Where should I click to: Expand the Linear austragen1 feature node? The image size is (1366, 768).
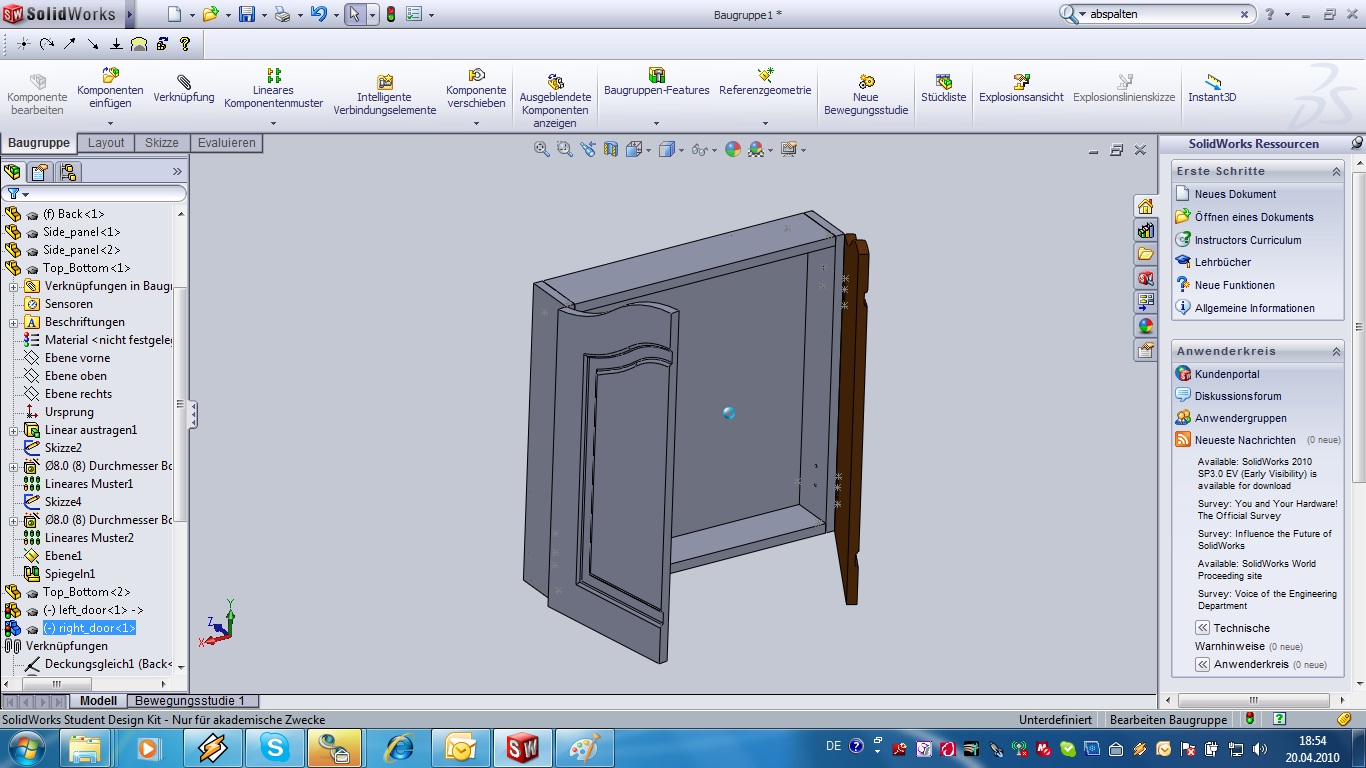pyautogui.click(x=14, y=430)
